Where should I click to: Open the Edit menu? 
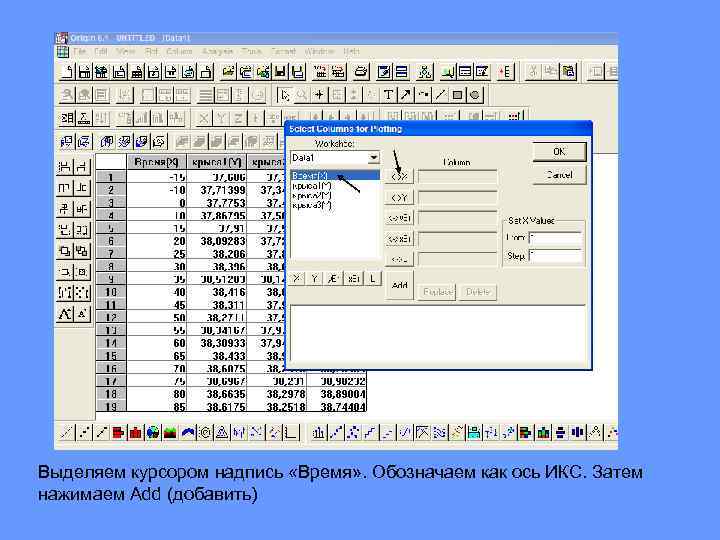pos(101,51)
